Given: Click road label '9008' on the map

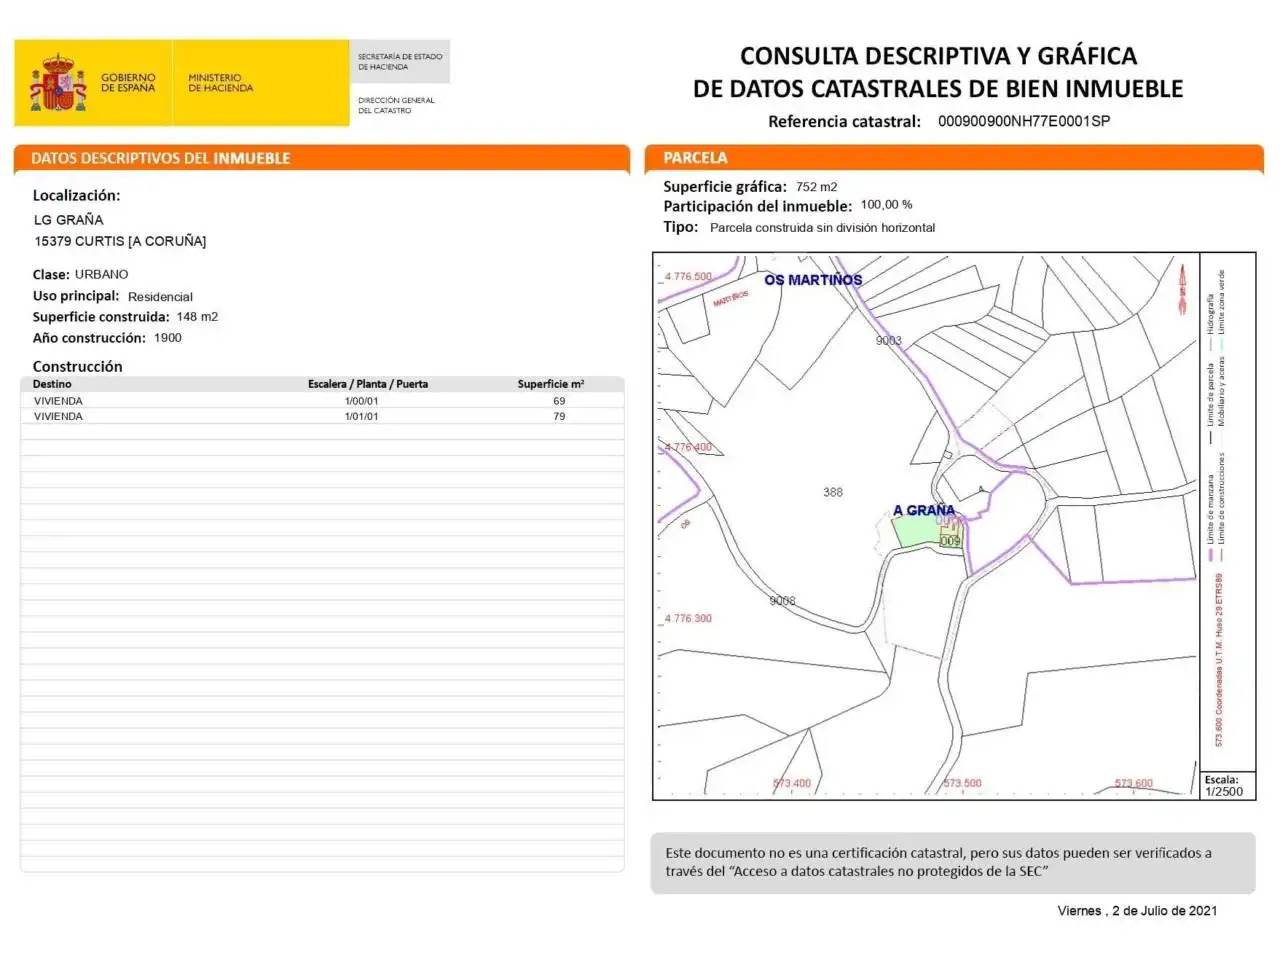Looking at the screenshot, I should click(783, 601).
